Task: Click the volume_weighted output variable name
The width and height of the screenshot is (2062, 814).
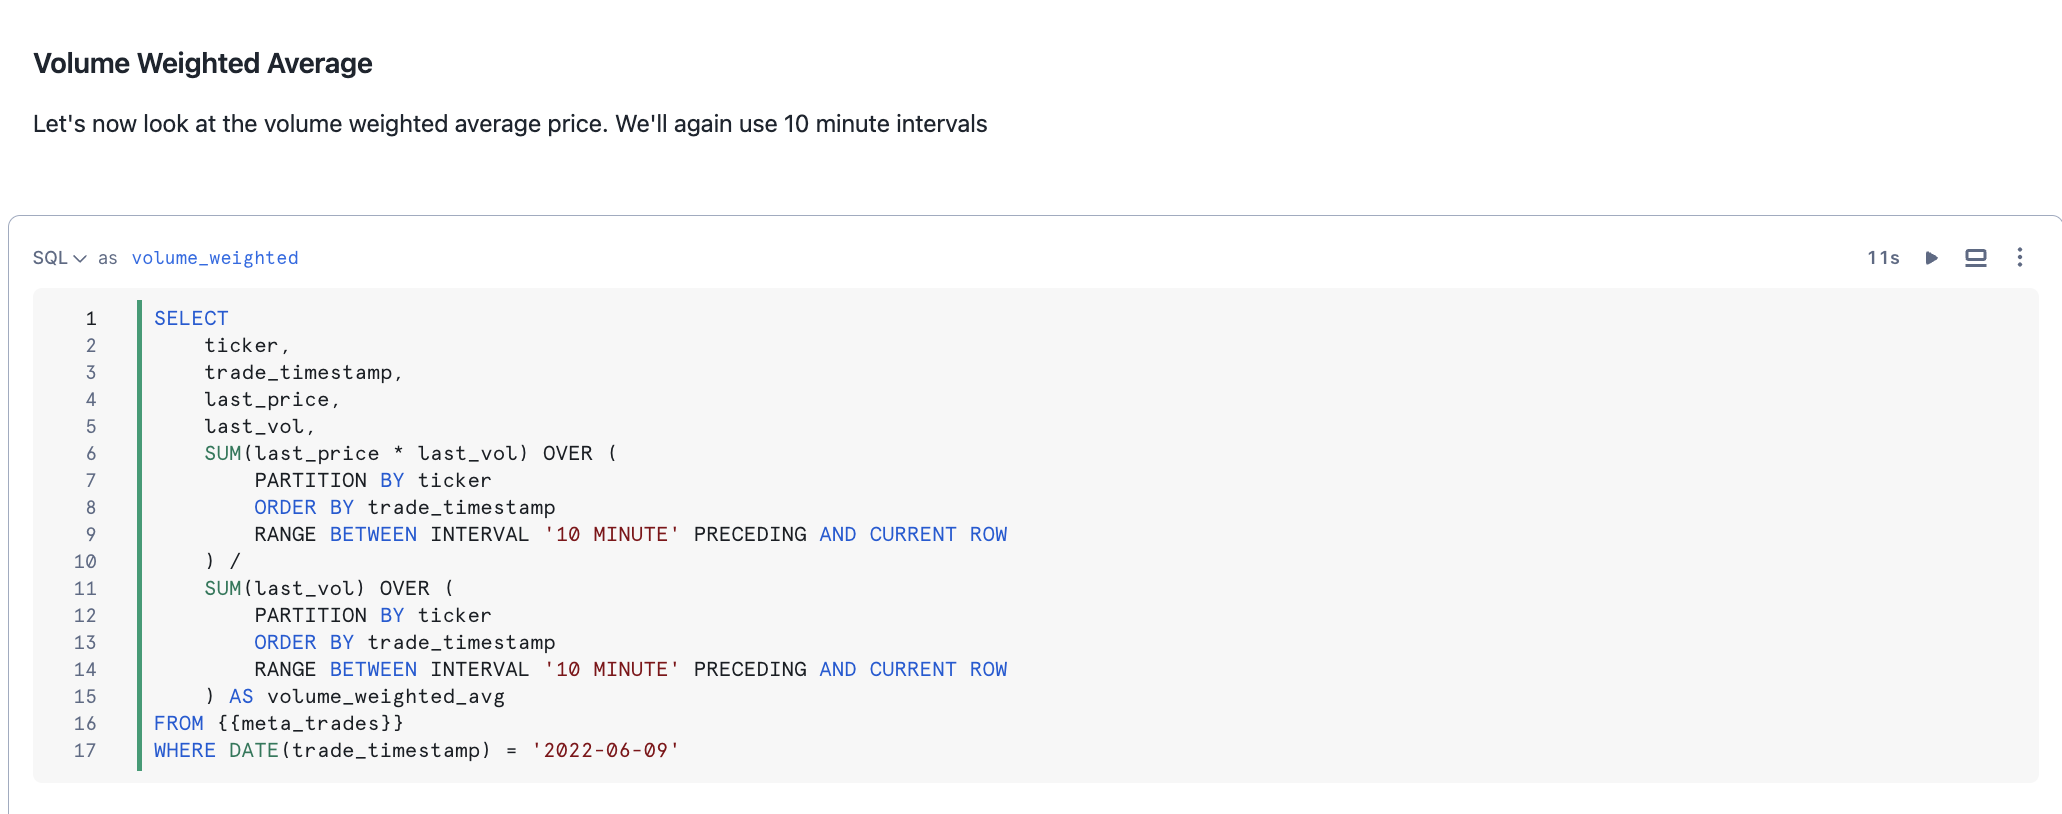Action: click(215, 258)
